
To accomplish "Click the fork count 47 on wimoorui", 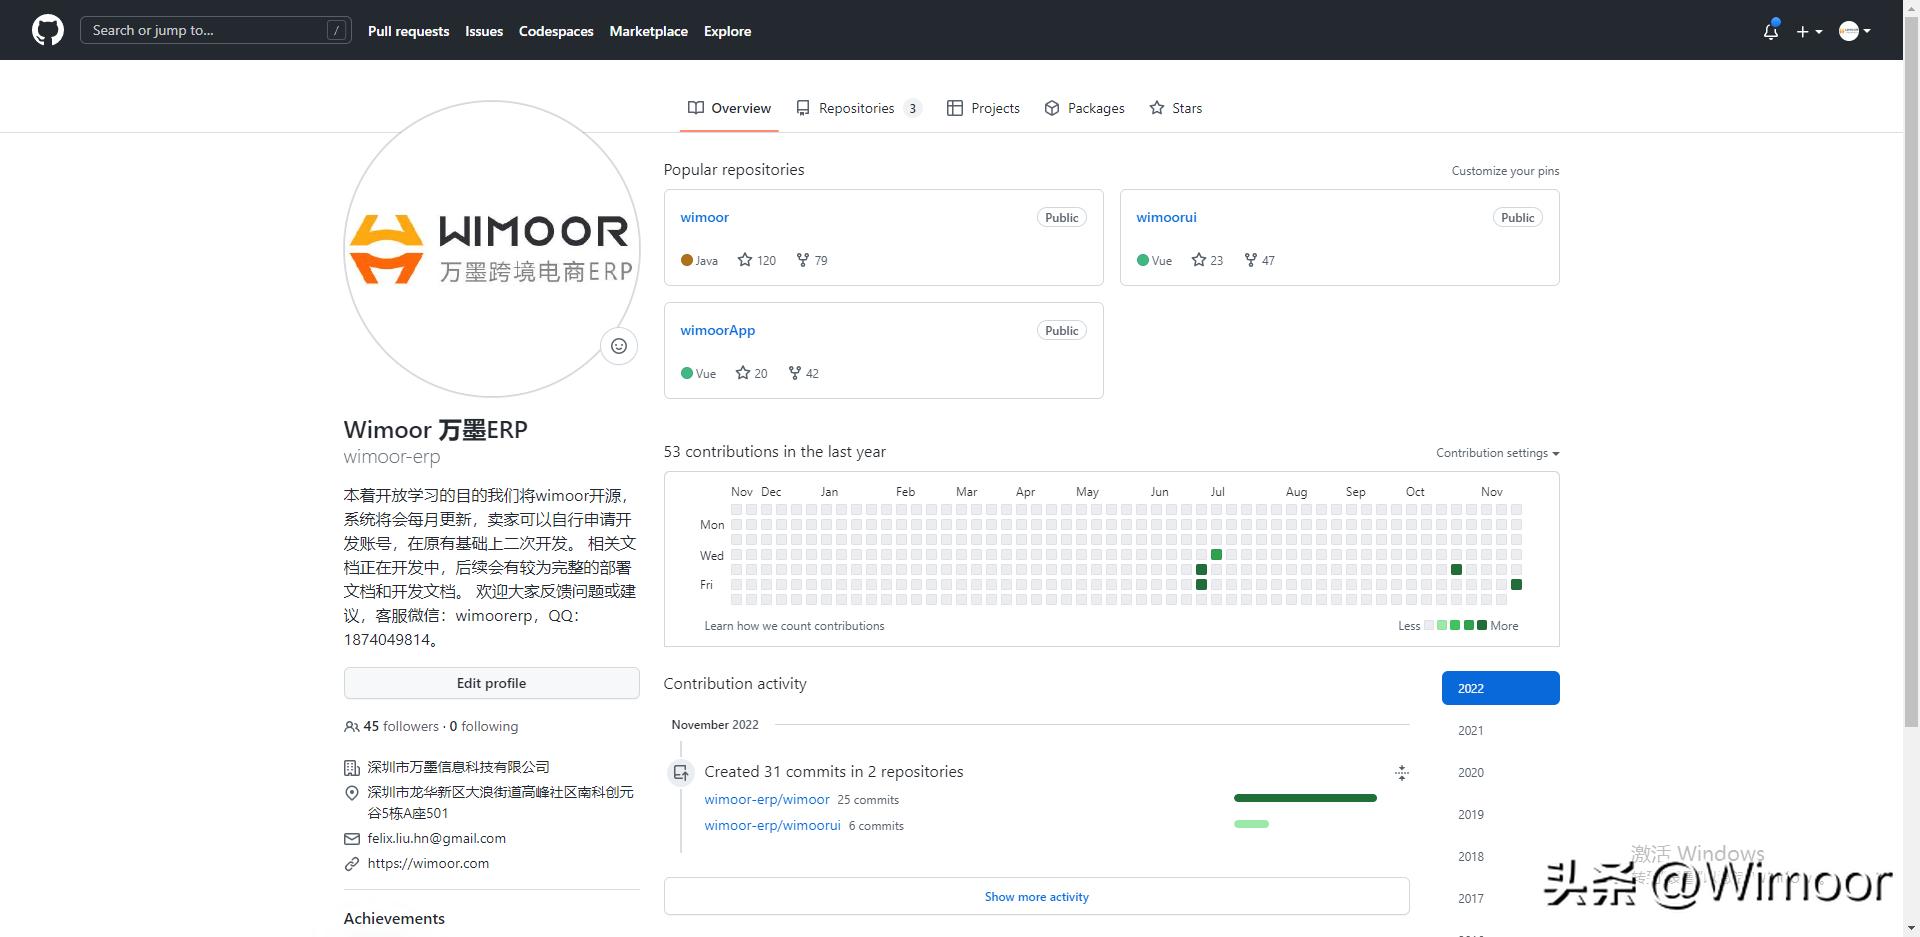I will [x=1260, y=260].
